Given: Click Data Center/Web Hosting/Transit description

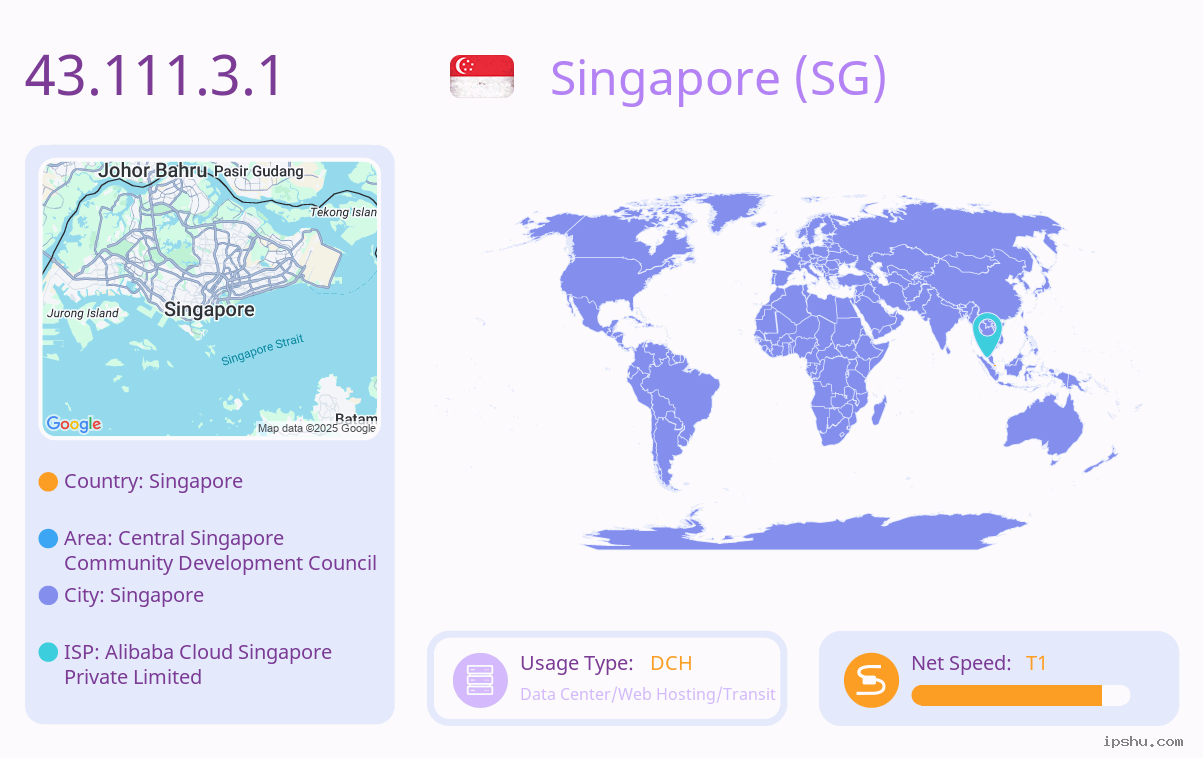Looking at the screenshot, I should pos(648,694).
